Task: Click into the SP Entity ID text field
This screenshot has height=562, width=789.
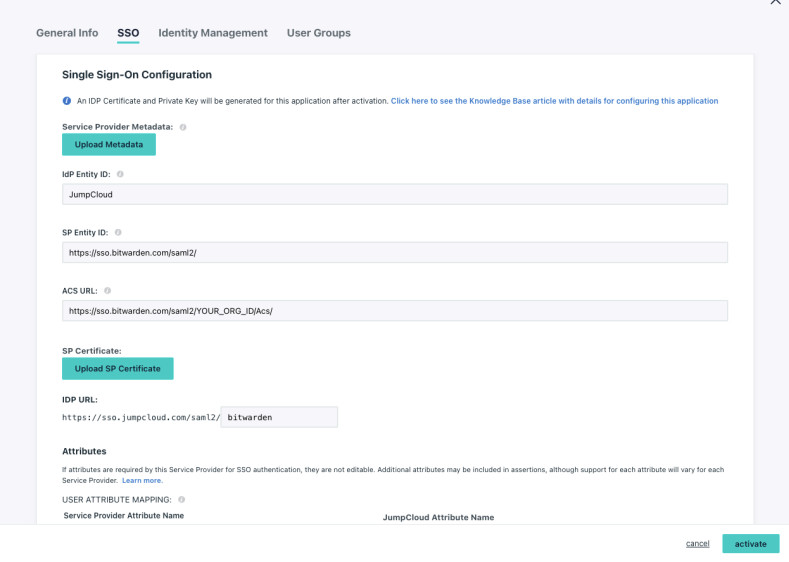Action: click(394, 253)
